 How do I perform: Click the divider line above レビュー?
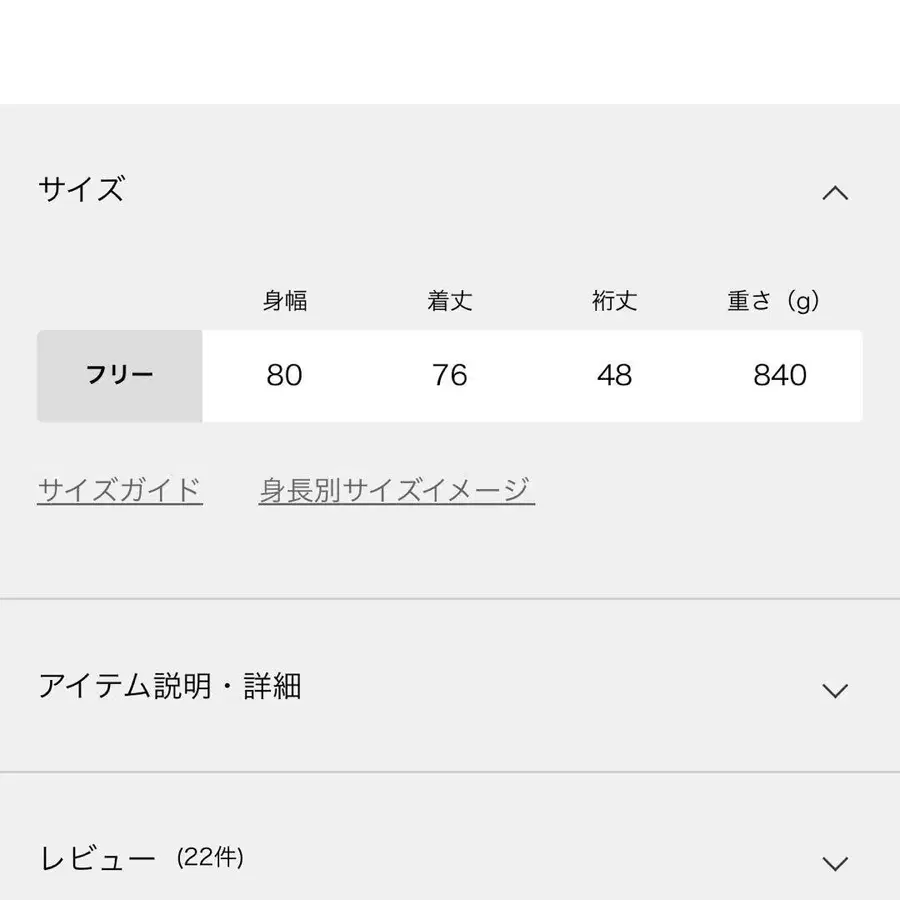coord(450,772)
